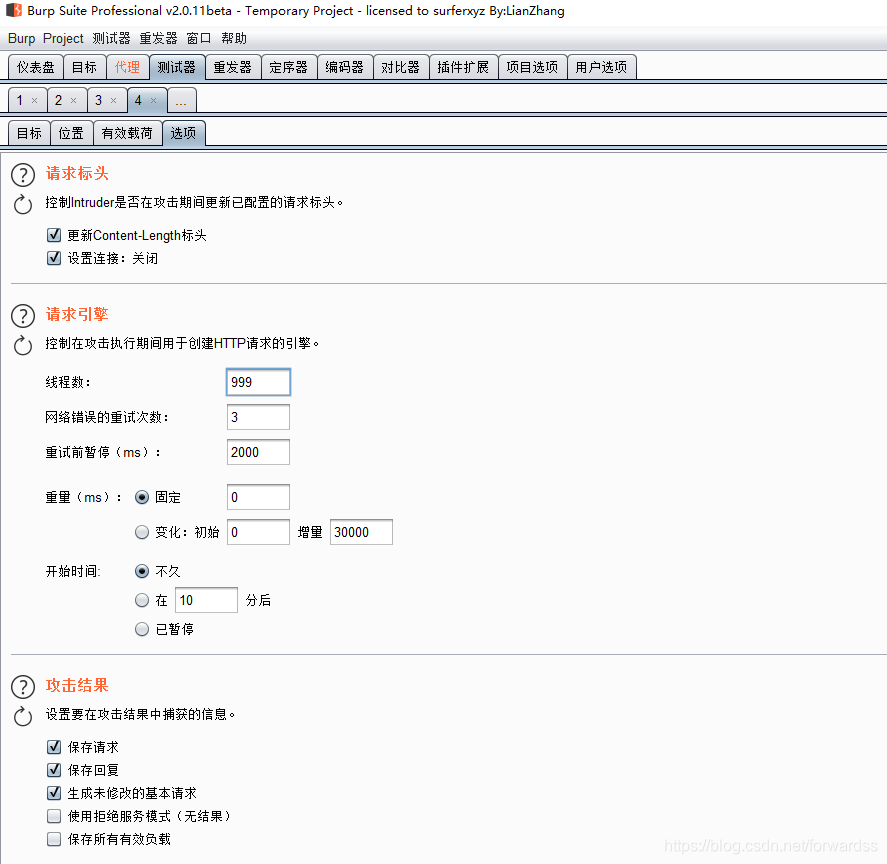Open the Project menu

pyautogui.click(x=63, y=38)
